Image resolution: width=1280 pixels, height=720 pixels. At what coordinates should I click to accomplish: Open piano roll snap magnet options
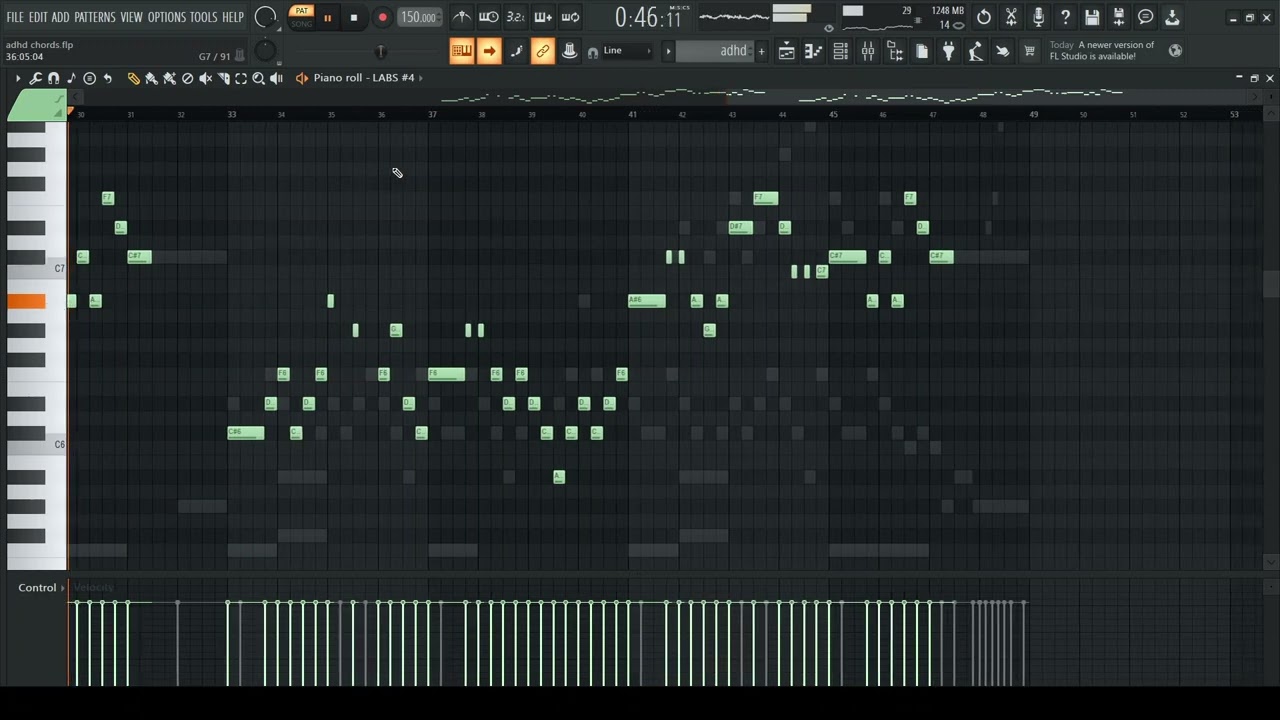coord(54,78)
